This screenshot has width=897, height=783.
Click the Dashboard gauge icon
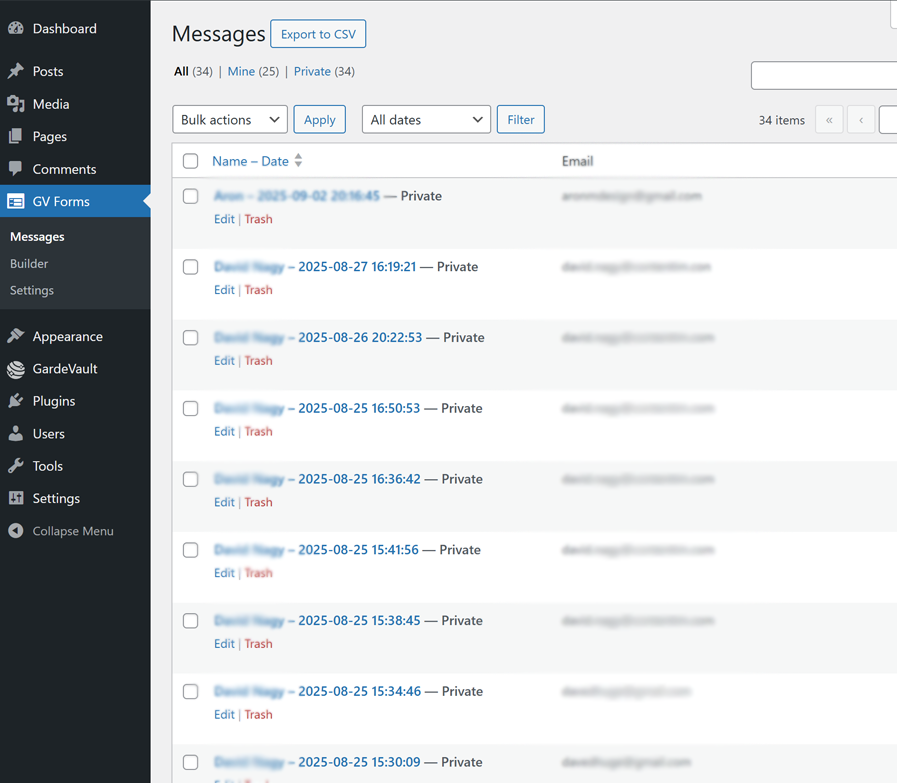tap(16, 29)
